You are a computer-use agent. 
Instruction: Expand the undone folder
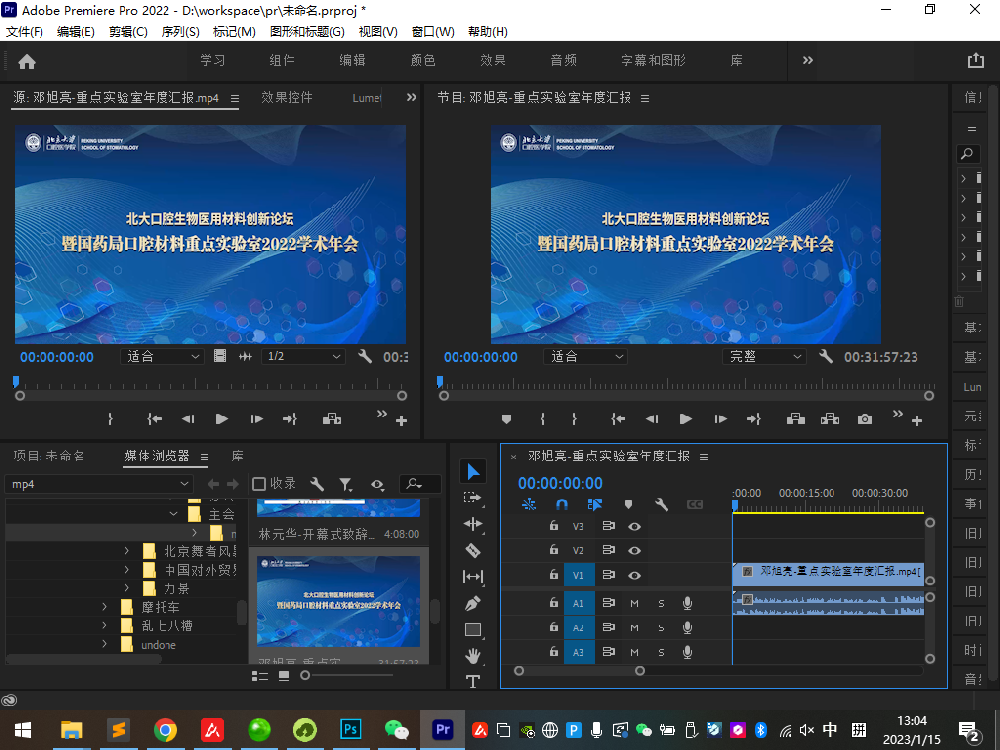tap(105, 644)
